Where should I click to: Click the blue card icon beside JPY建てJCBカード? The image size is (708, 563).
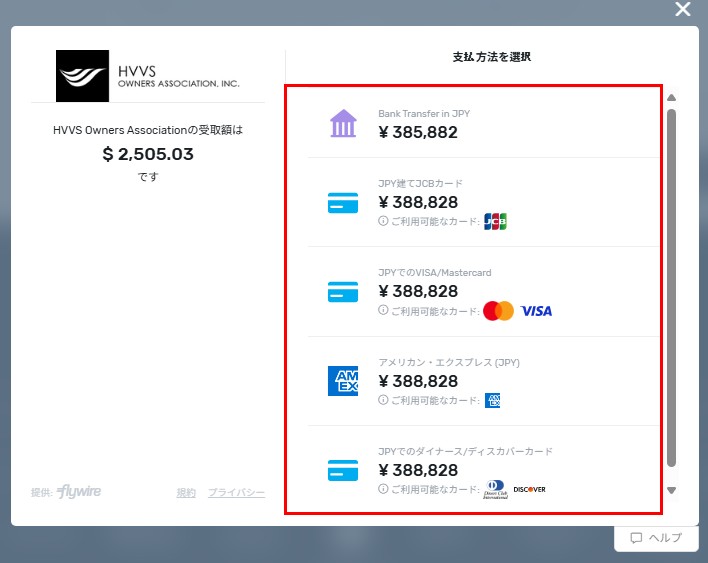point(343,203)
